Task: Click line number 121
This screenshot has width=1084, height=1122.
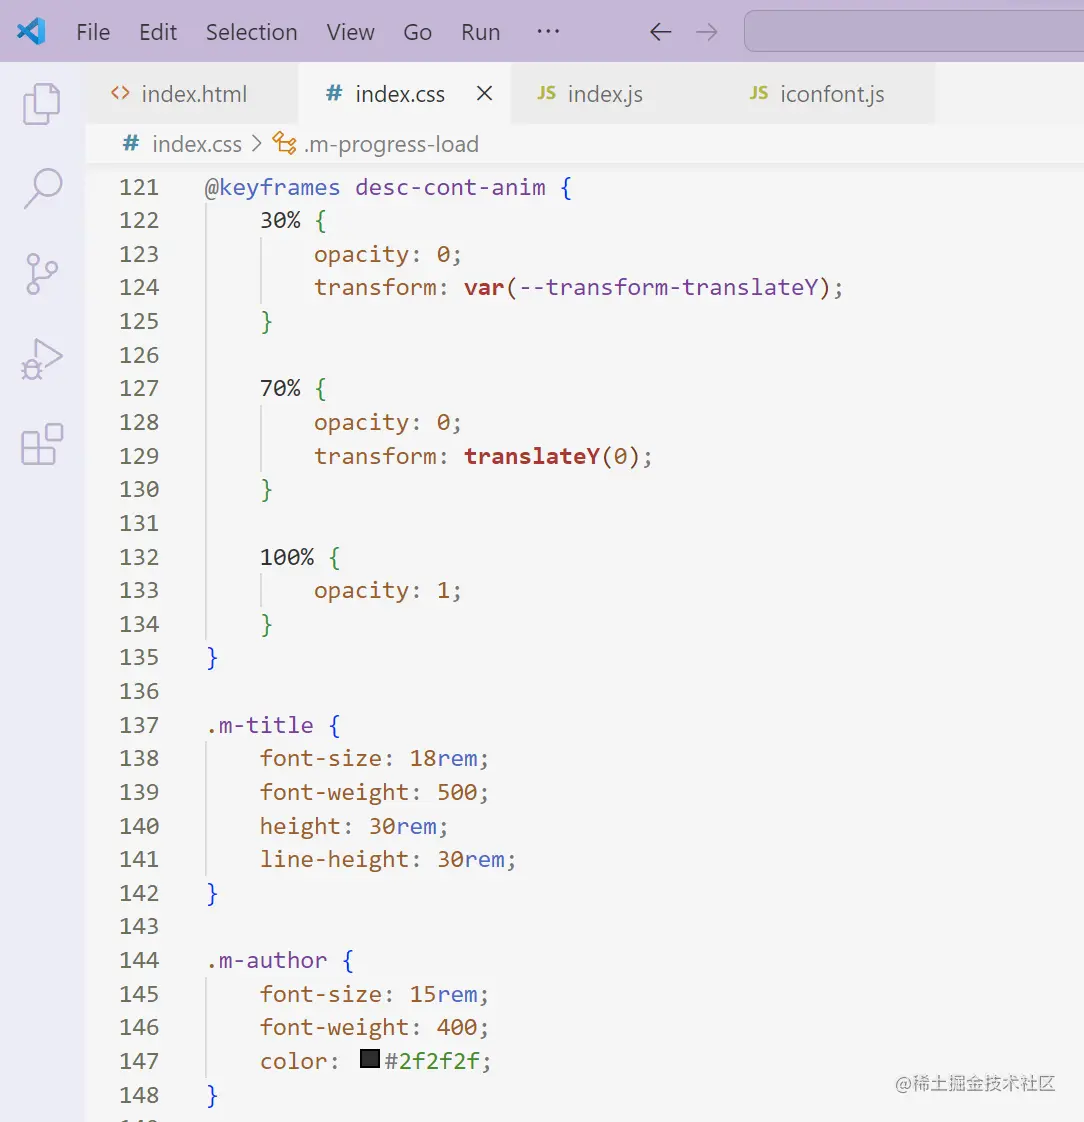Action: coord(139,187)
